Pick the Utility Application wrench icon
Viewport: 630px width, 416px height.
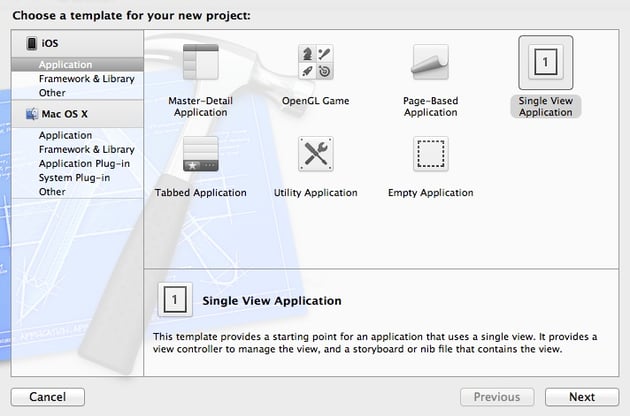(x=316, y=154)
